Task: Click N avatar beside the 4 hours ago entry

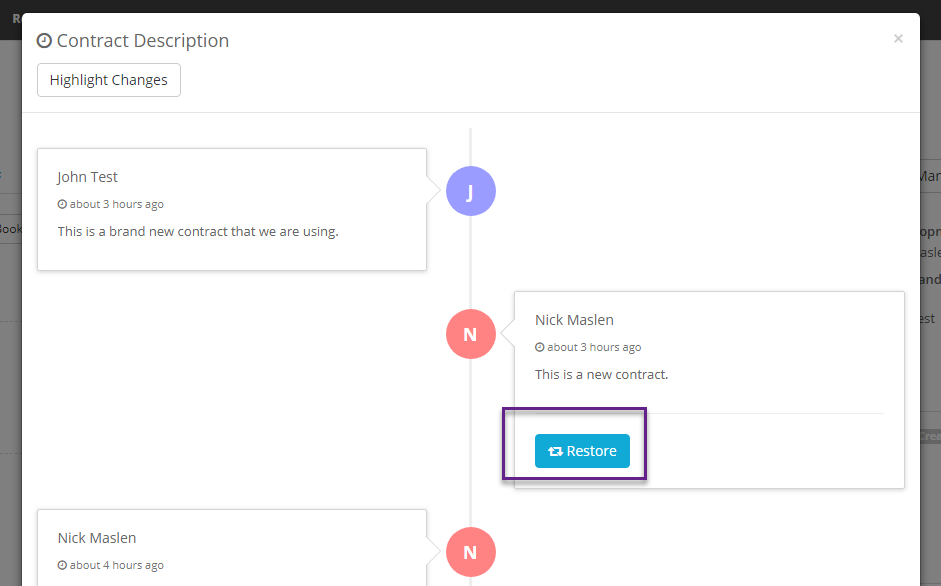Action: (470, 552)
